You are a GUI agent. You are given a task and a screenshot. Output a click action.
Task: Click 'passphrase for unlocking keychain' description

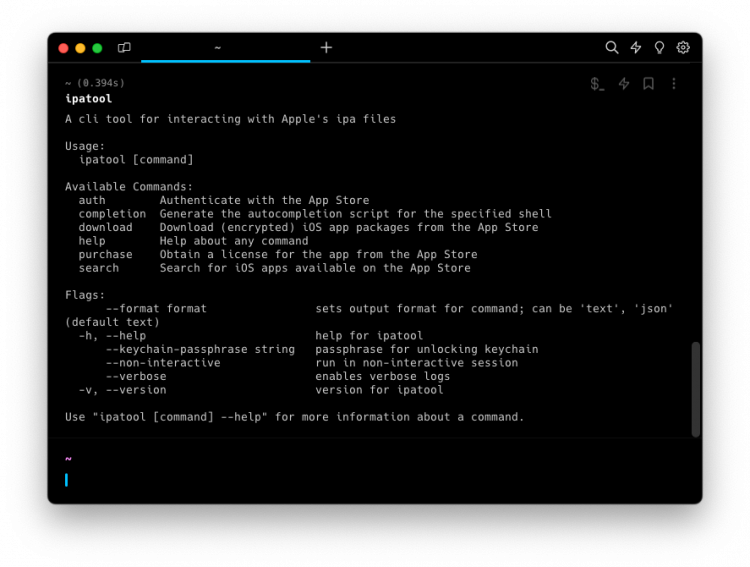click(427, 349)
